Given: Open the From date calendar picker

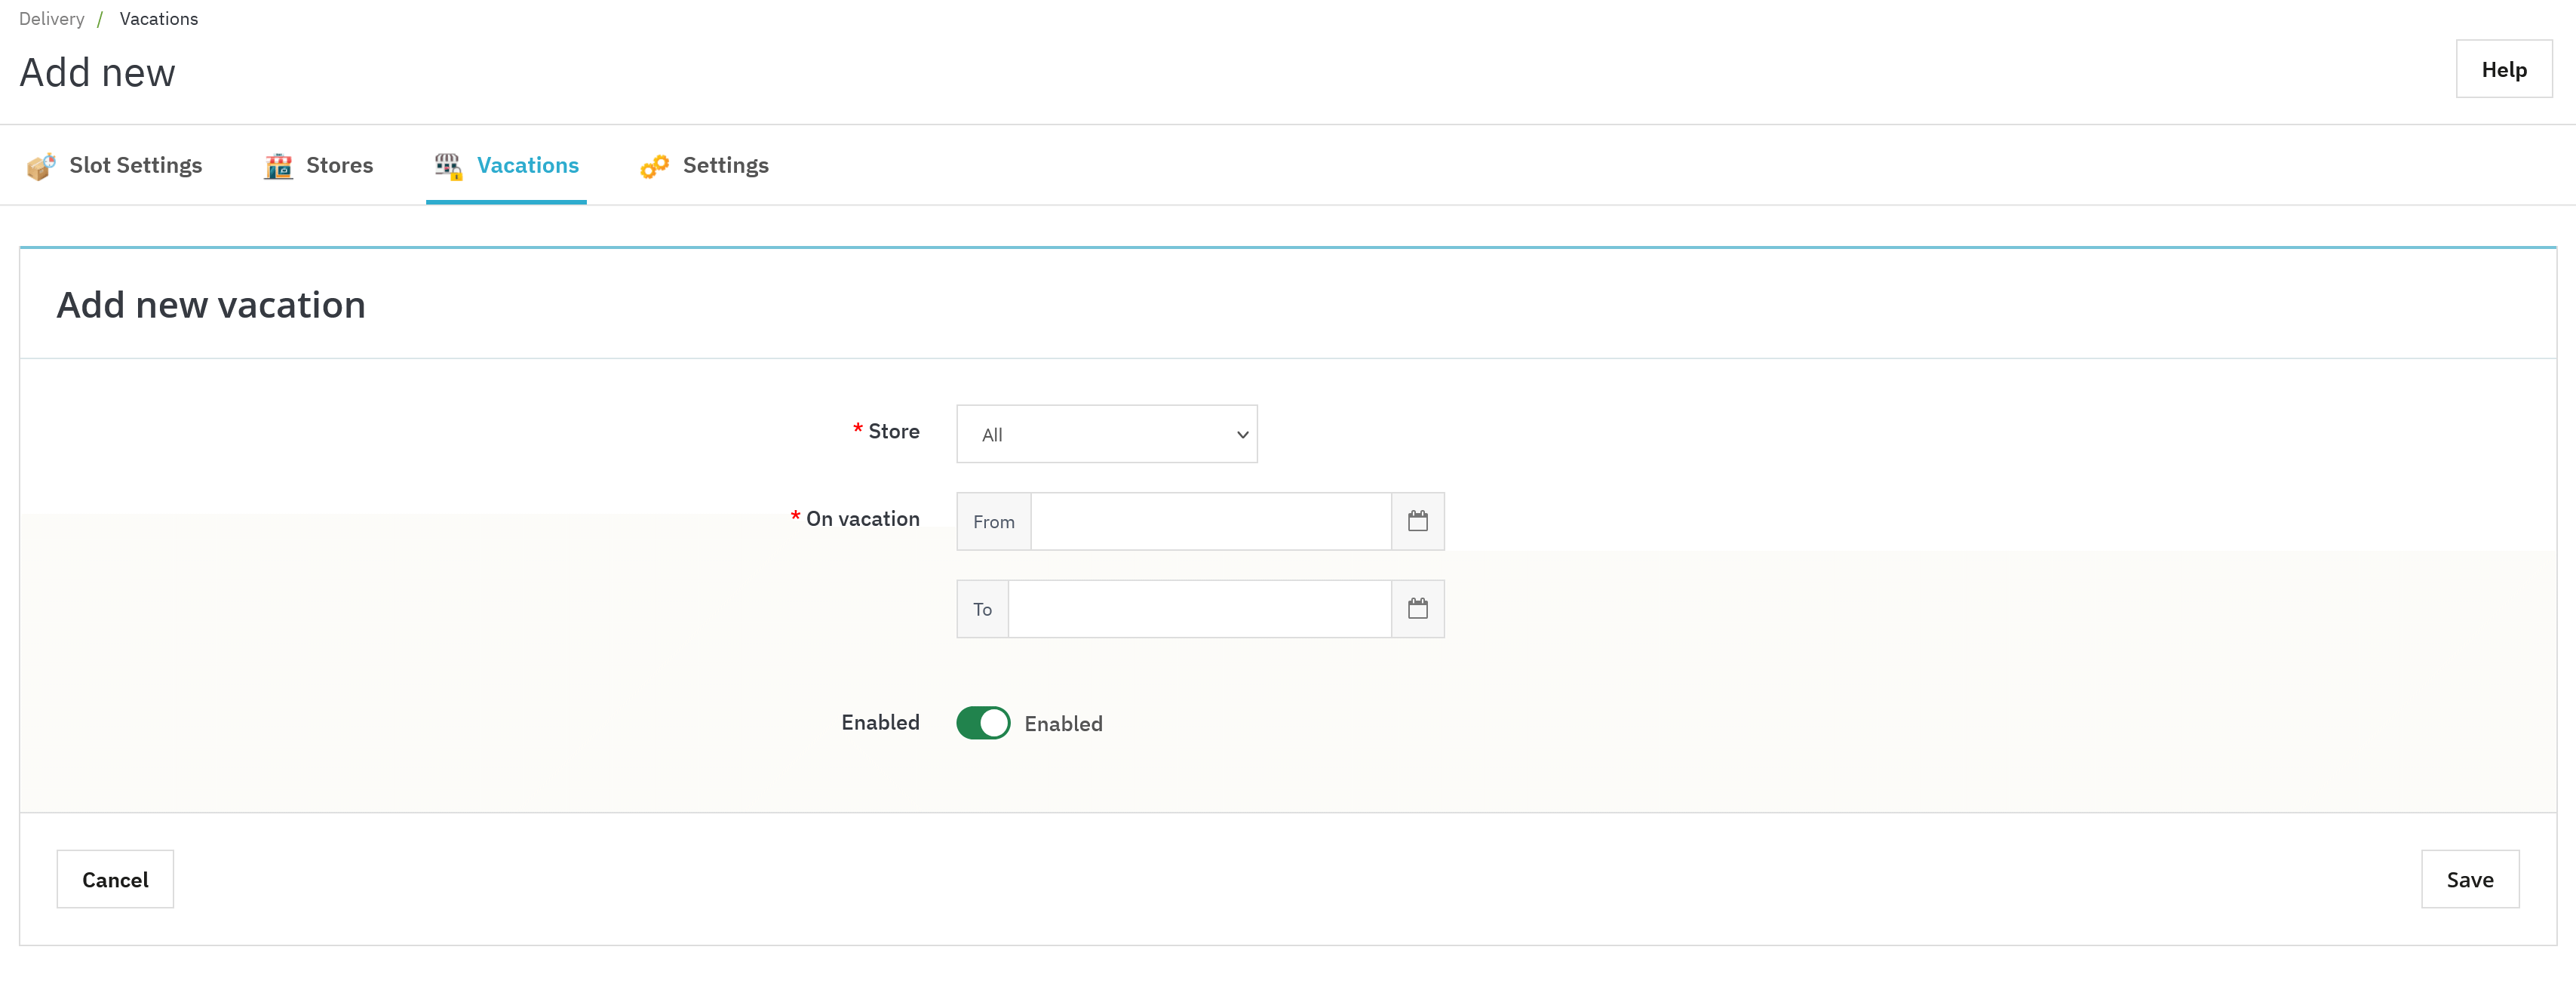Looking at the screenshot, I should [x=1417, y=521].
